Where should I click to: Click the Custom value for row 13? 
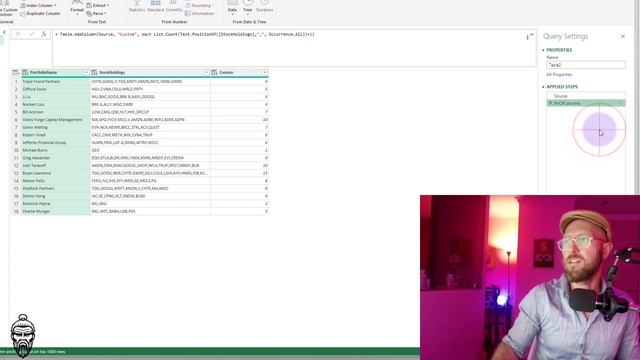[240, 173]
